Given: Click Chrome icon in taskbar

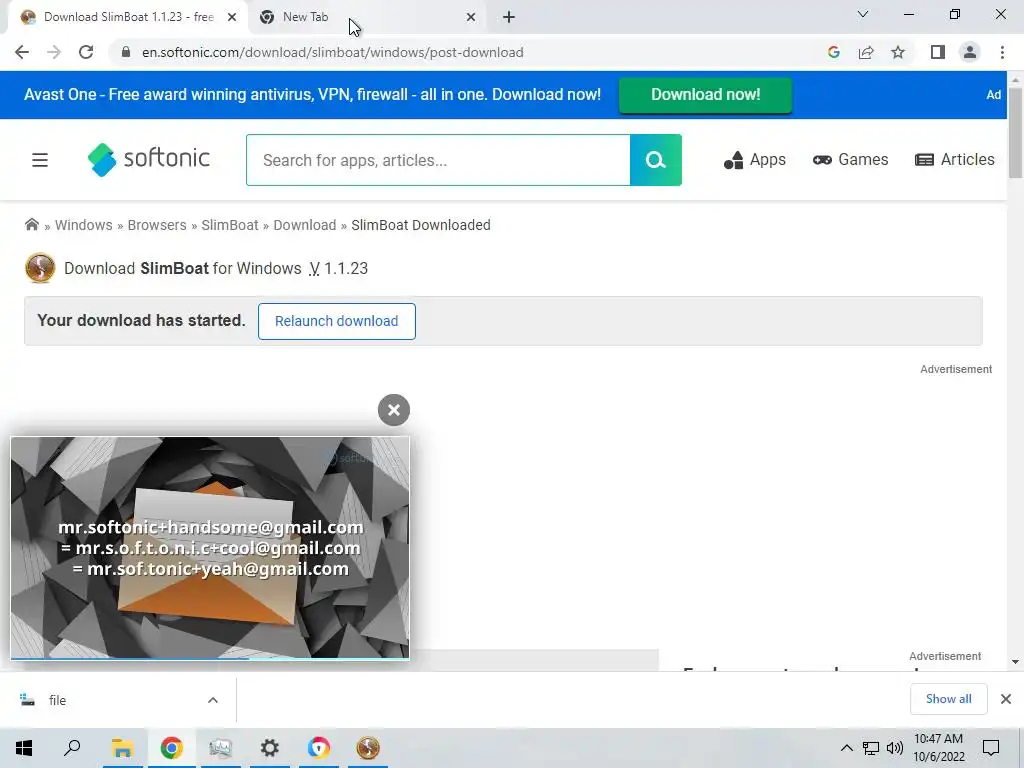Looking at the screenshot, I should pyautogui.click(x=172, y=748).
